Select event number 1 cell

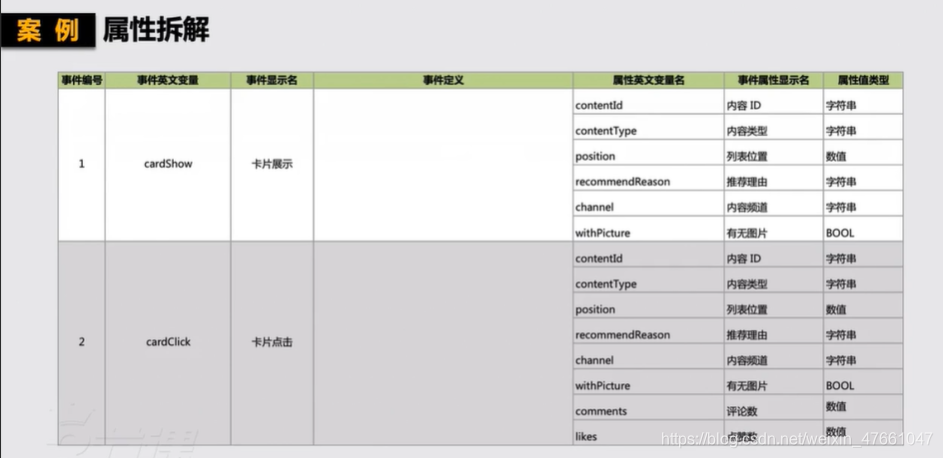(x=82, y=164)
